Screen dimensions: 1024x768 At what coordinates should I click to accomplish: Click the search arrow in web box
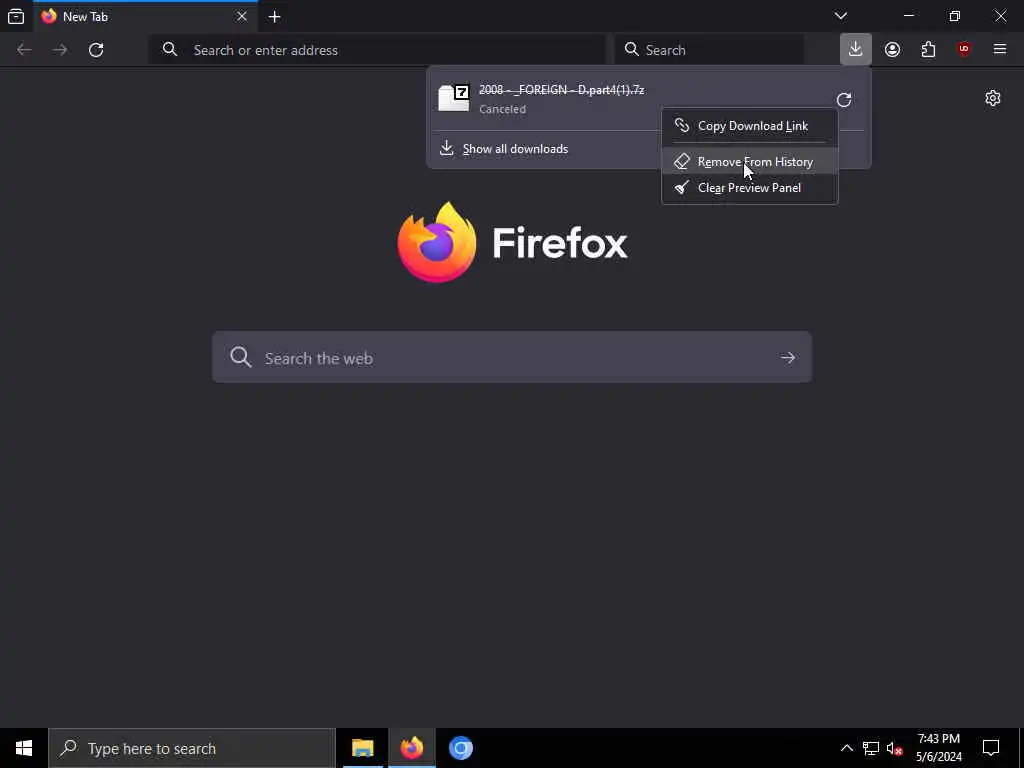point(788,358)
